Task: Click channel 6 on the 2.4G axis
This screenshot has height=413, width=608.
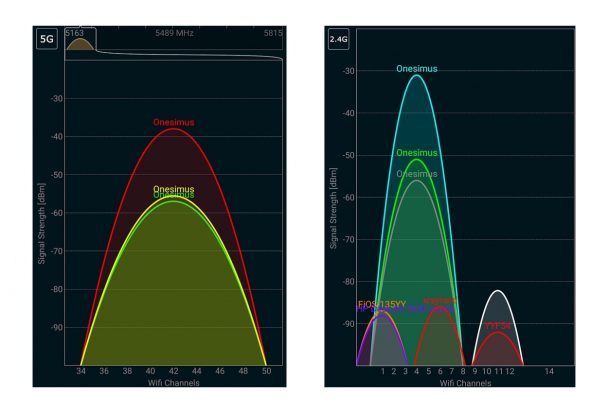Action: [x=440, y=372]
